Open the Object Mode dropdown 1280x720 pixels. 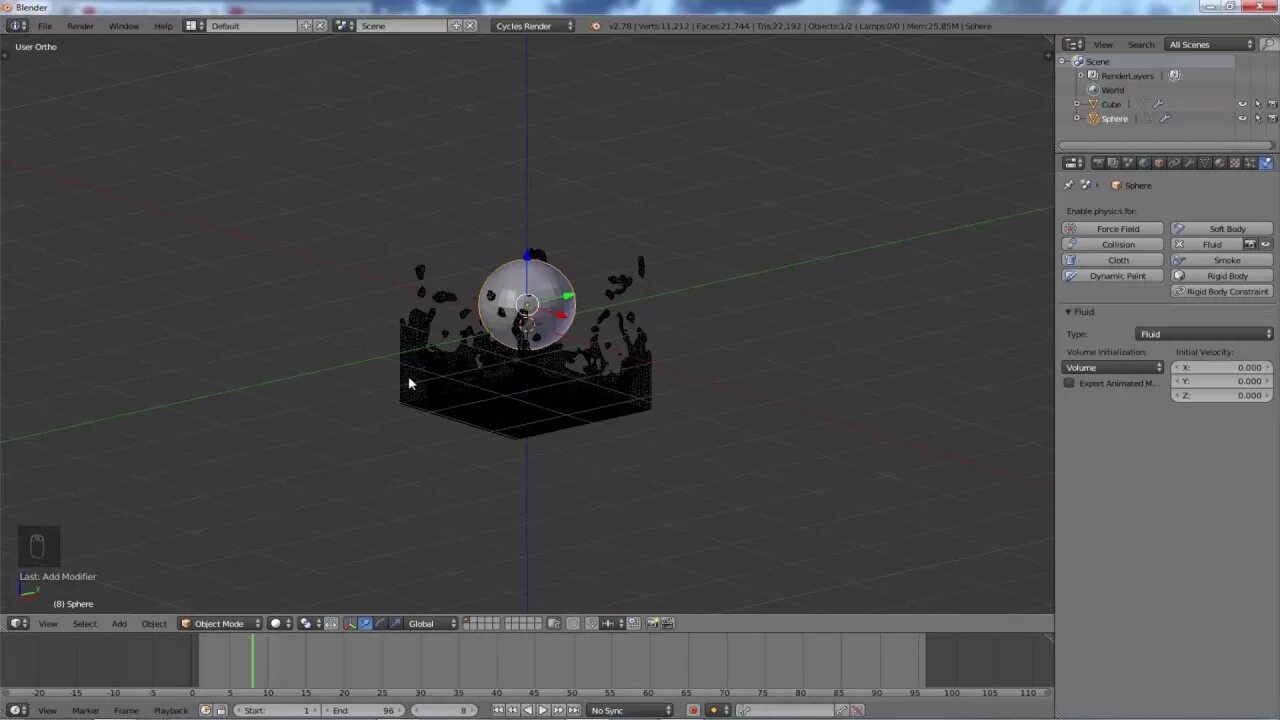(220, 623)
